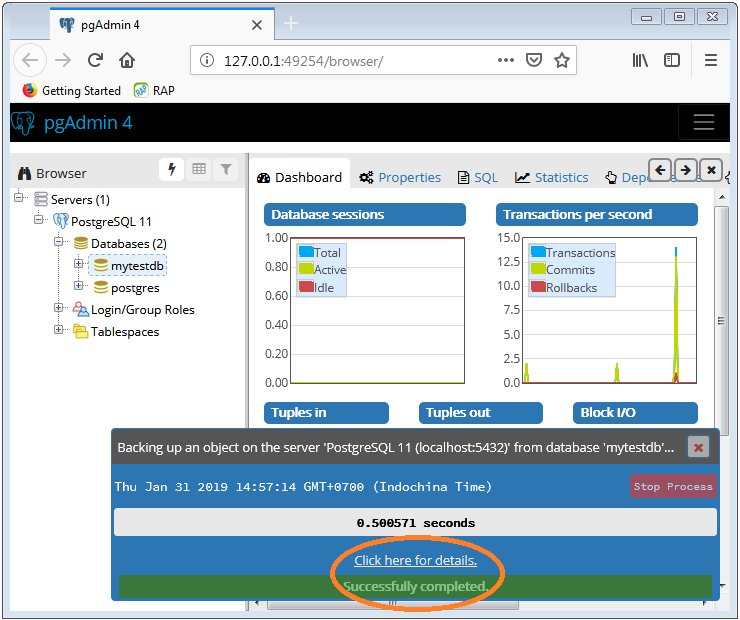Click the Tuples in header
Viewport: 740px width, 620px height.
[x=326, y=413]
